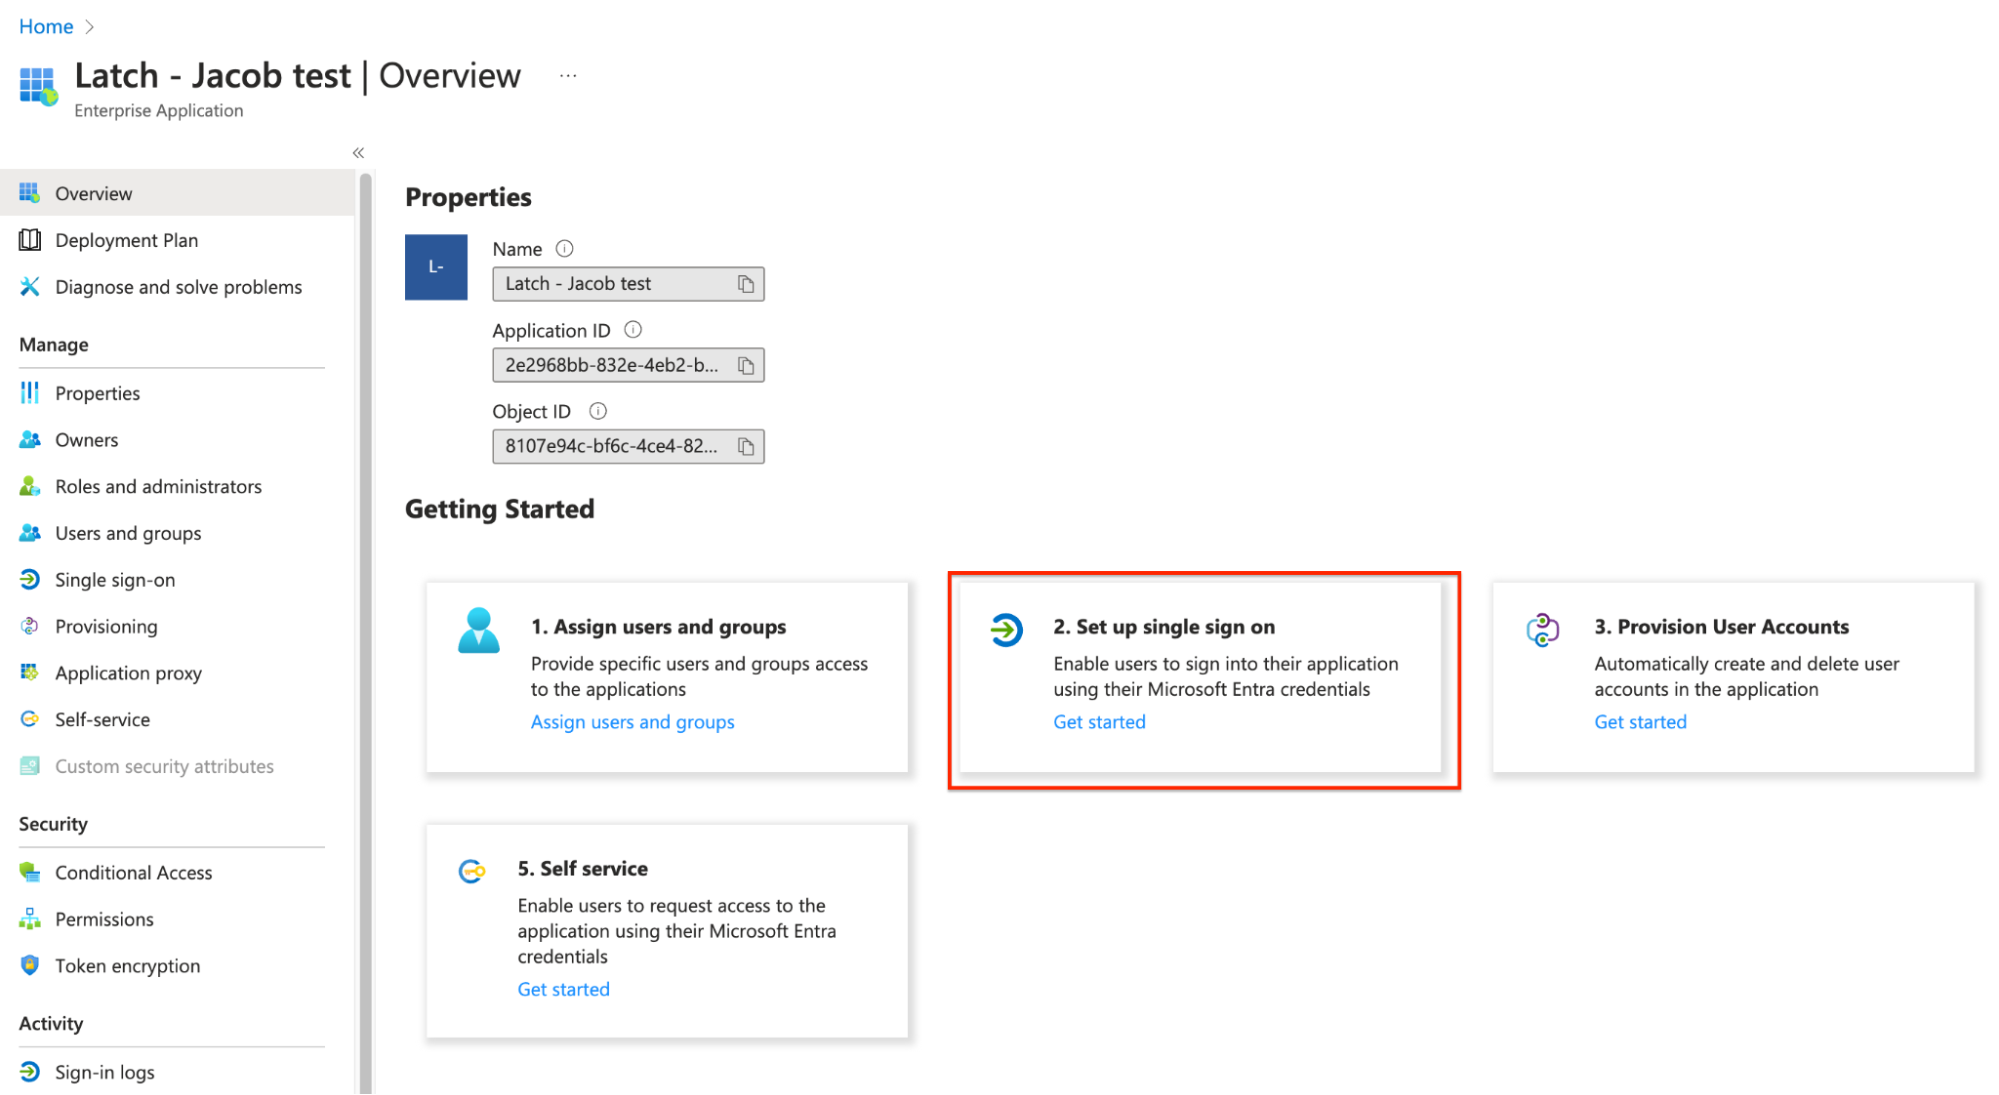
Task: Click the sidebar vertical scrollbar
Action: (x=366, y=600)
